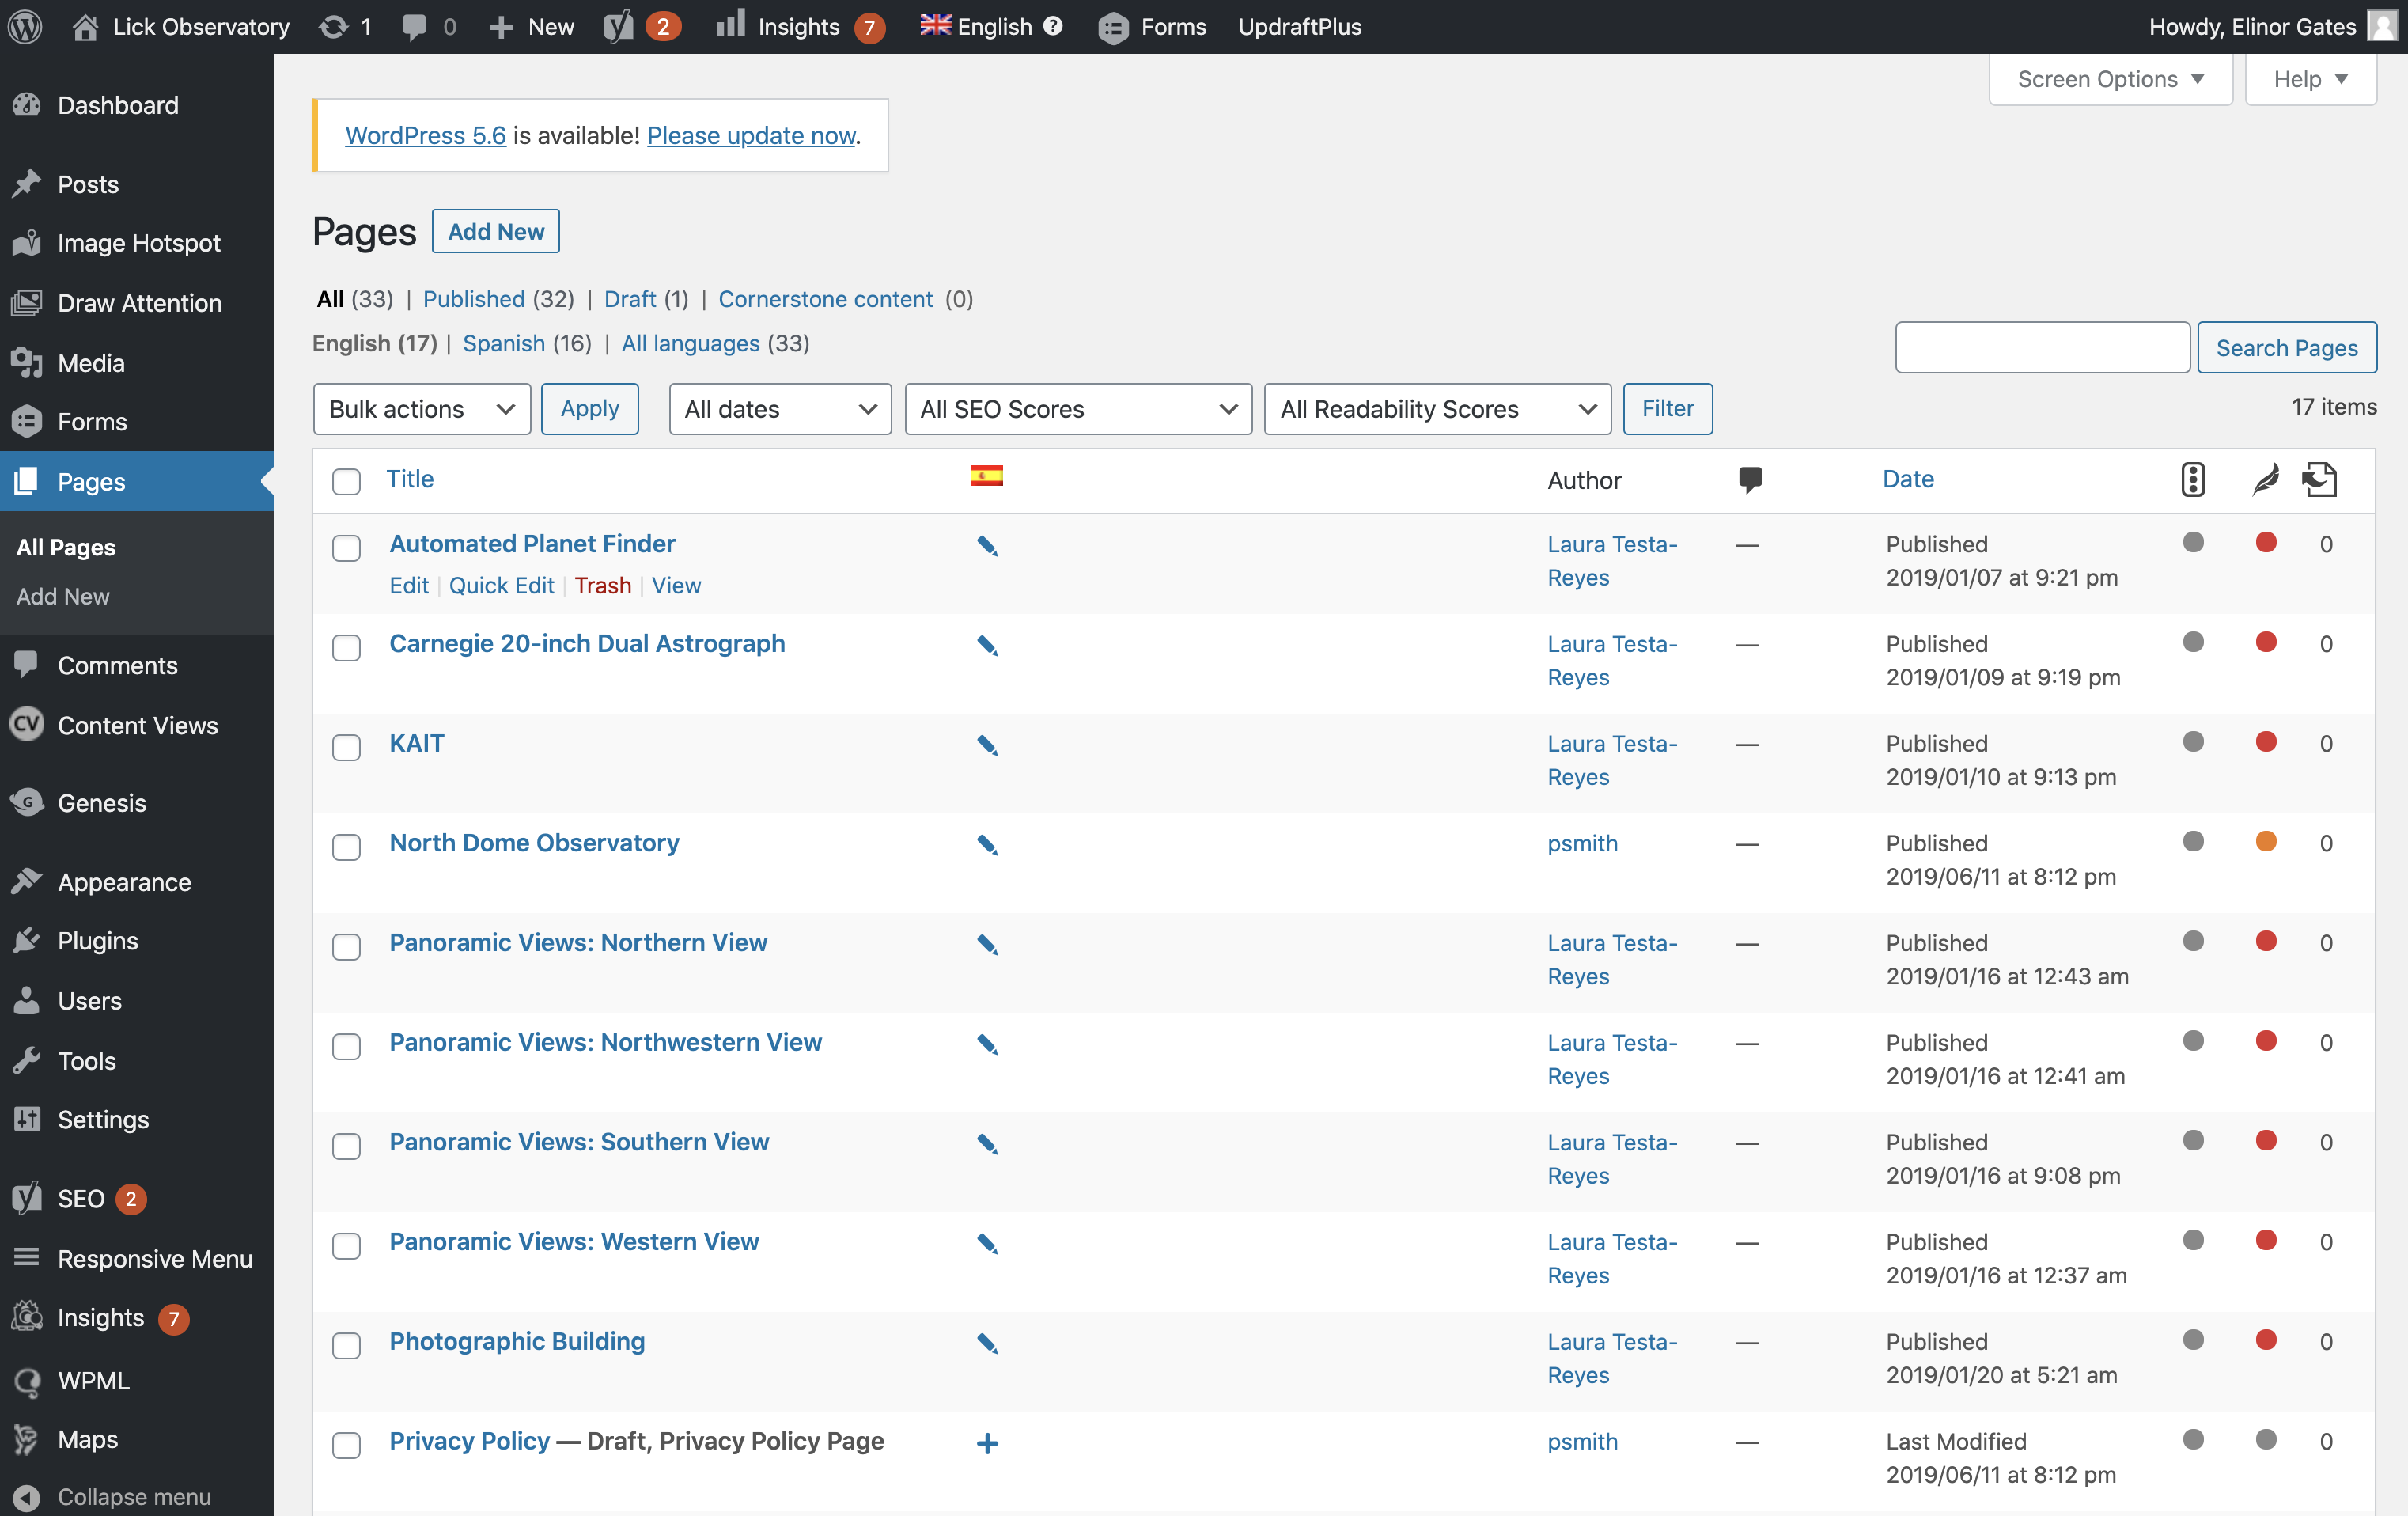
Task: Click Apply bulk action button
Action: tap(590, 408)
